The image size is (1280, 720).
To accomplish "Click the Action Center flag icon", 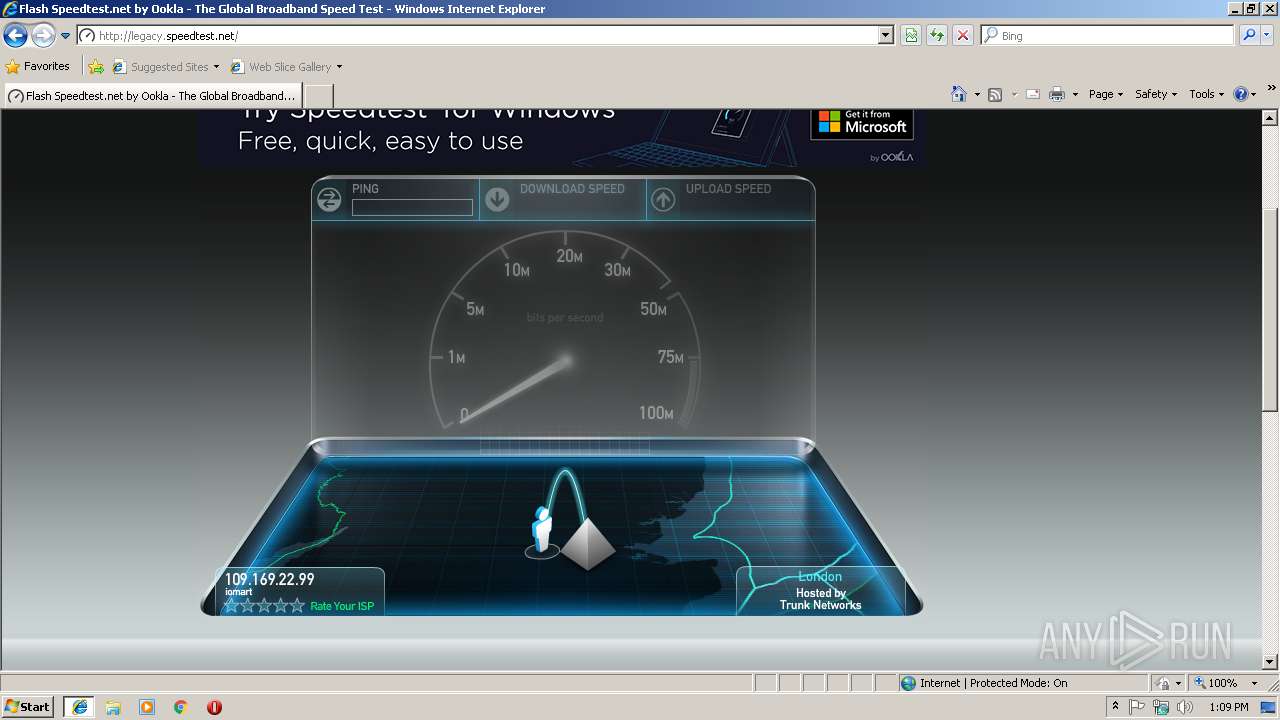I will [1137, 707].
